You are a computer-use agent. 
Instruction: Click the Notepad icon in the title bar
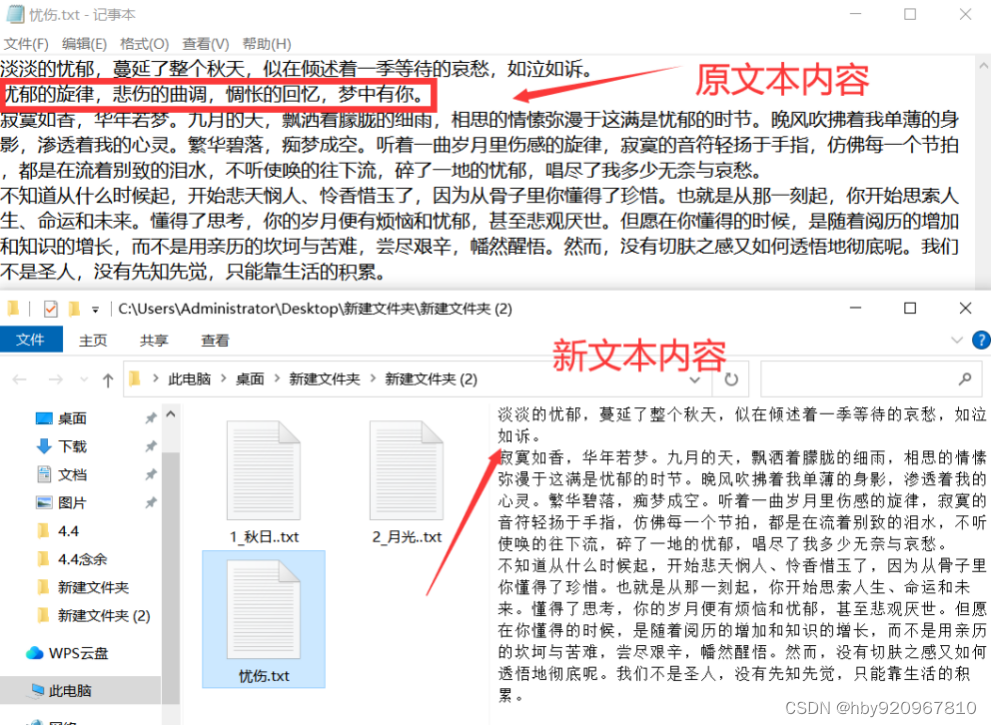(x=15, y=14)
